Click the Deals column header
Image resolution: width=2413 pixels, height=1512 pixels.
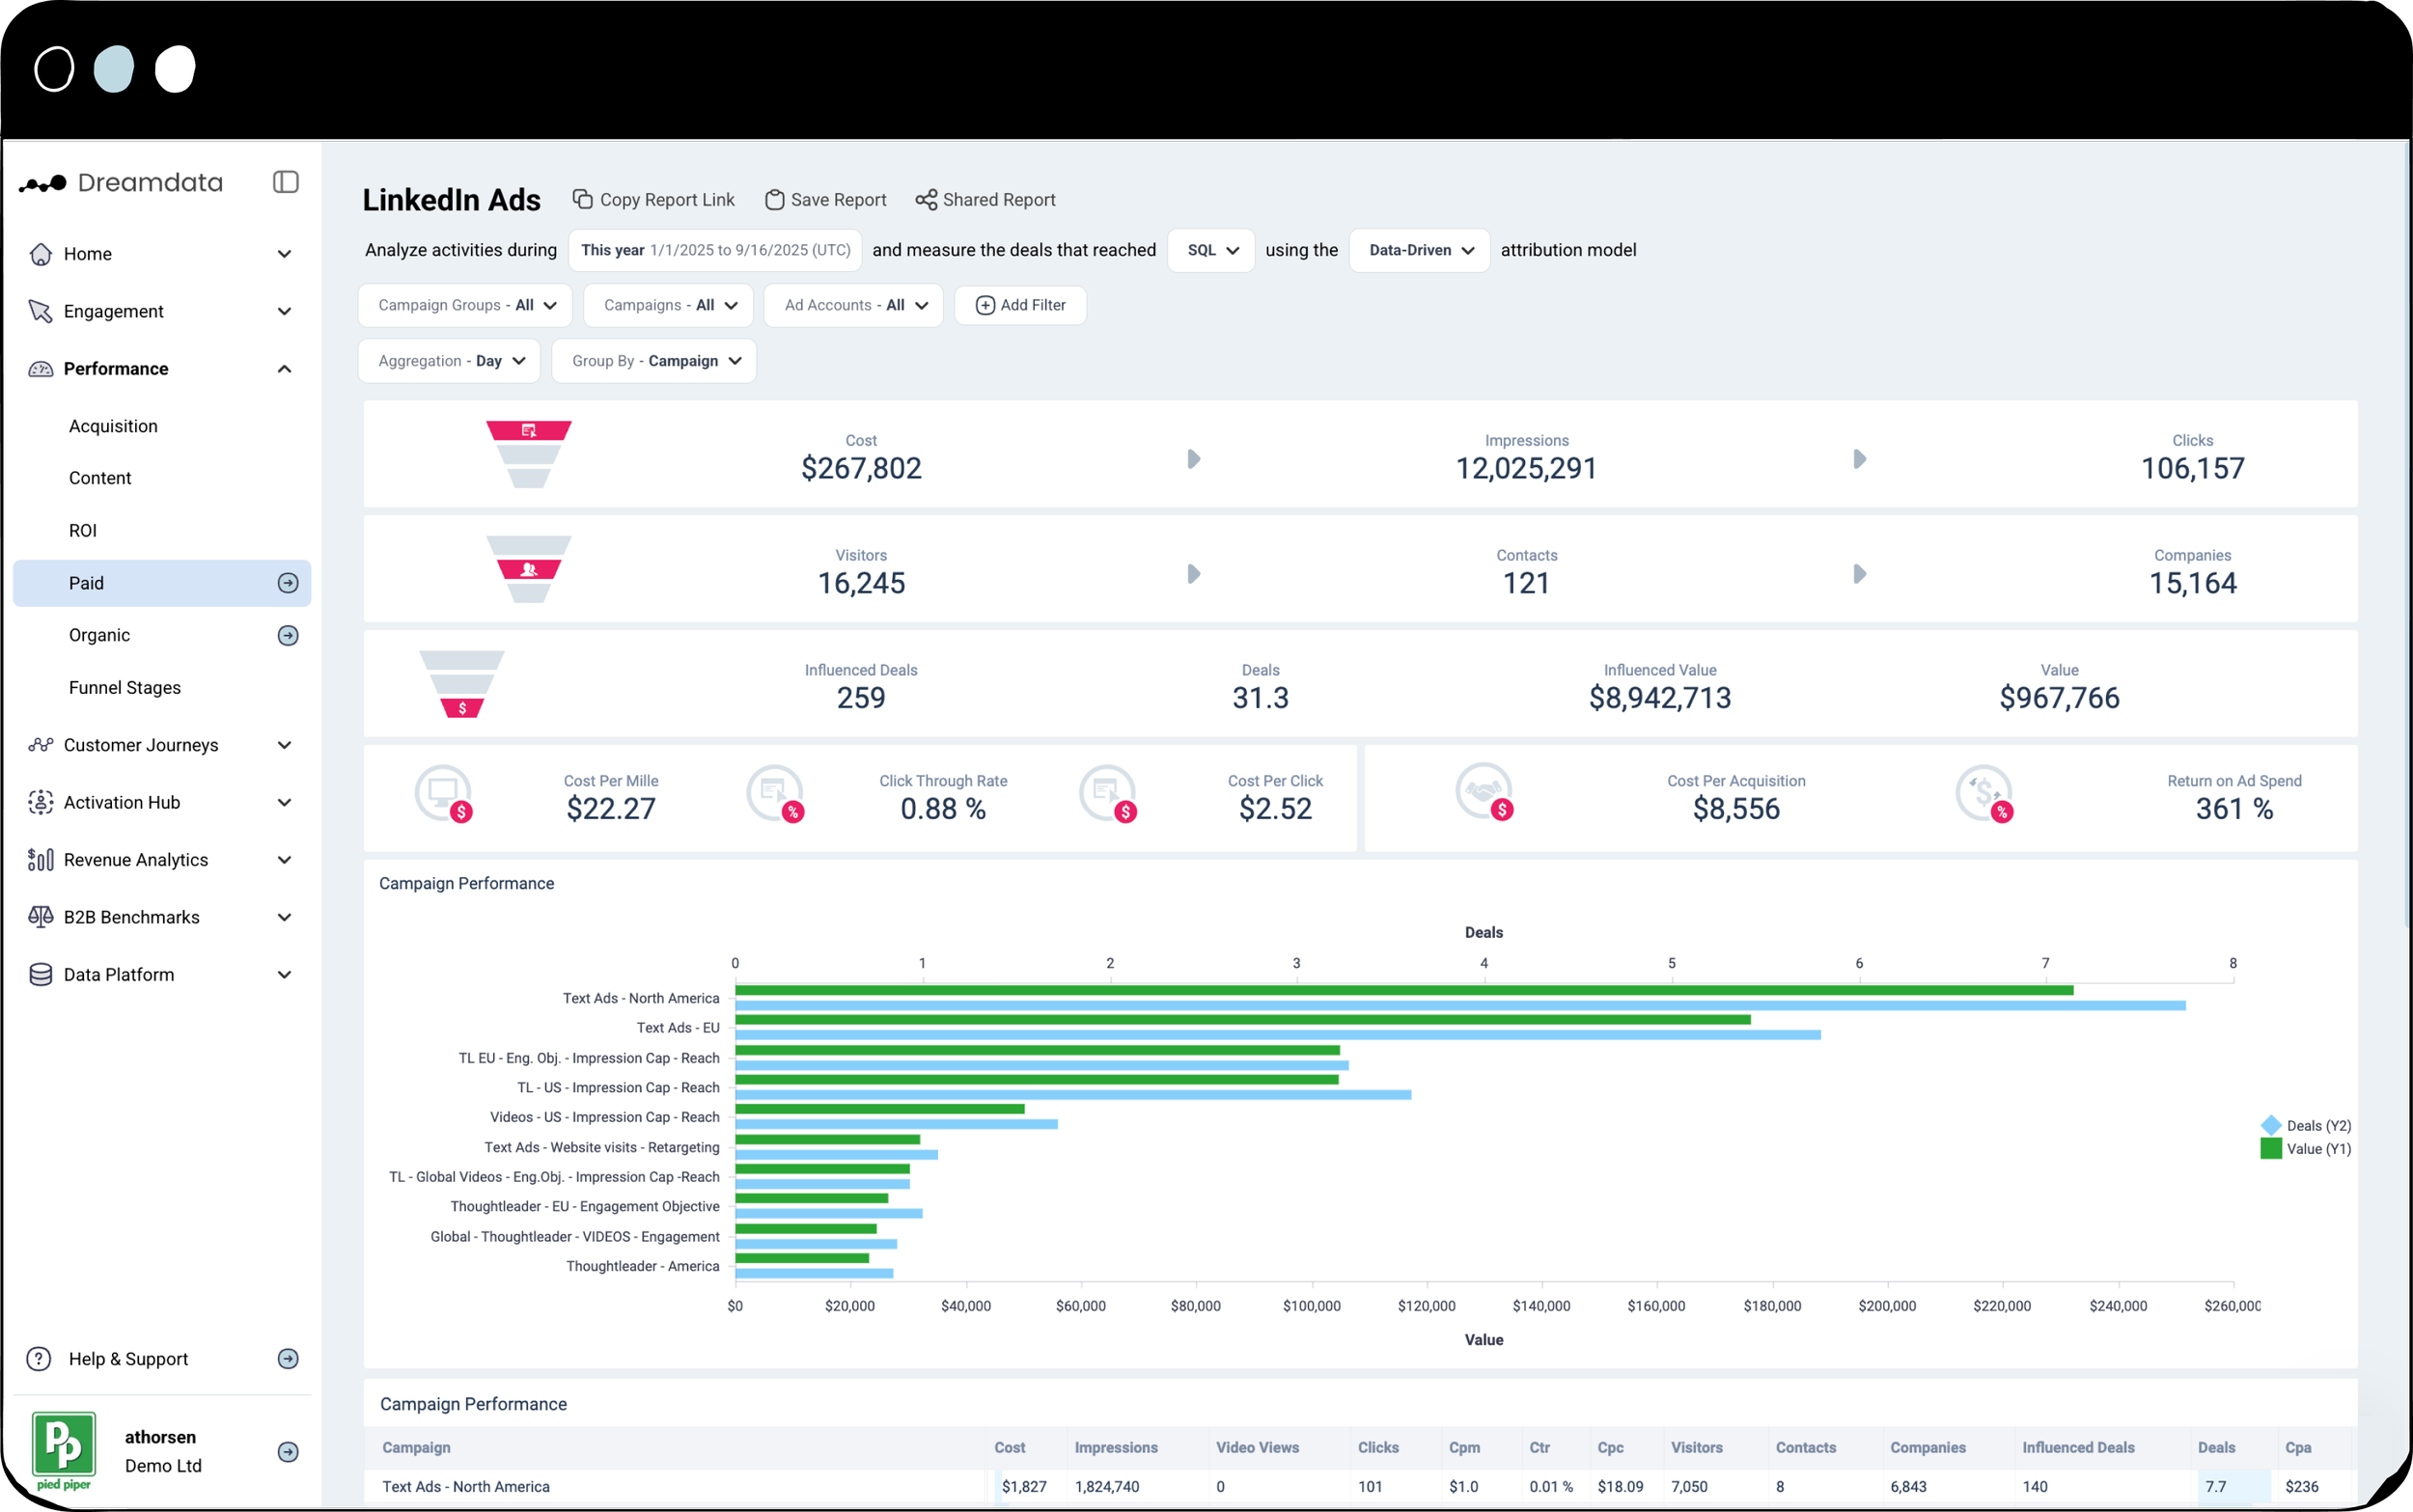[2216, 1447]
